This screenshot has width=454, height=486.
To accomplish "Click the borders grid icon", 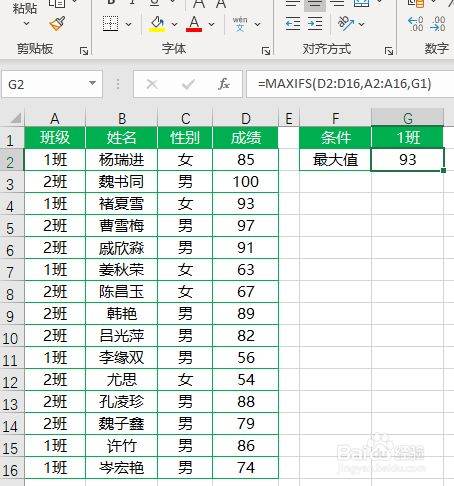I will click(110, 24).
